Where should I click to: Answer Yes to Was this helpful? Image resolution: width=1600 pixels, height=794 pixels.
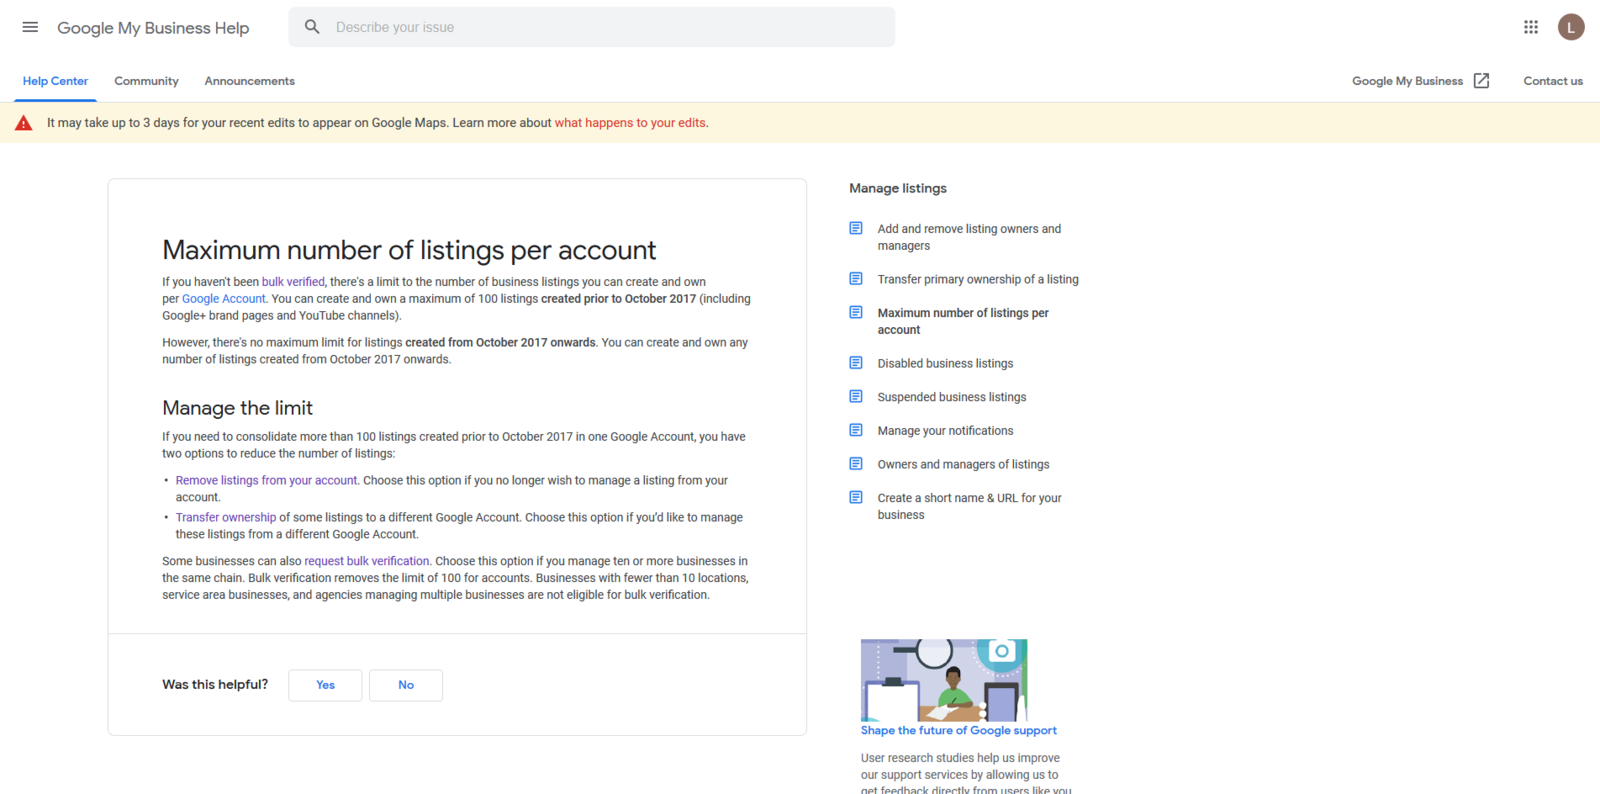coord(325,685)
